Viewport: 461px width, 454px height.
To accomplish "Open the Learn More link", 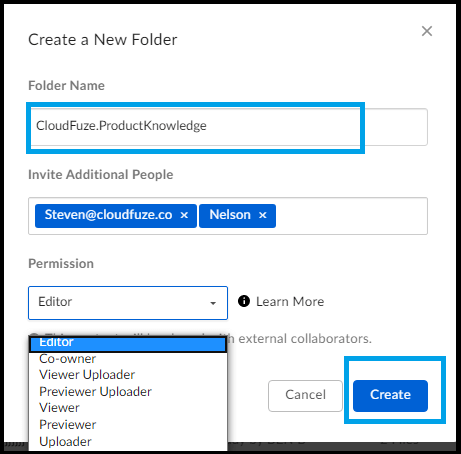I will (290, 301).
